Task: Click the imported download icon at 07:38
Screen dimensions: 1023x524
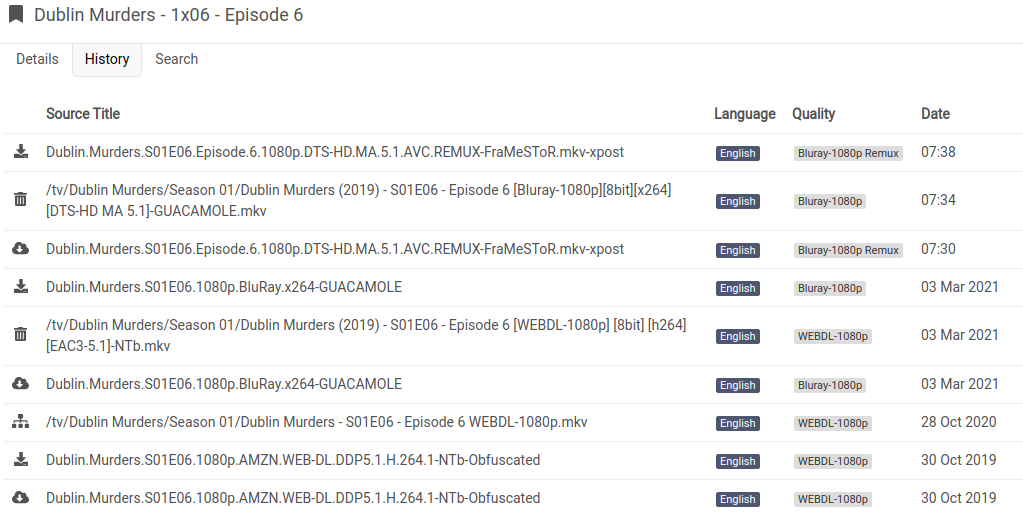Action: coord(20,152)
